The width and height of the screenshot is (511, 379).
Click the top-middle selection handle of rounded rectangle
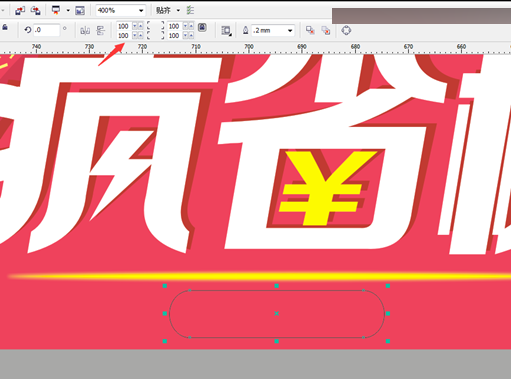tap(276, 286)
